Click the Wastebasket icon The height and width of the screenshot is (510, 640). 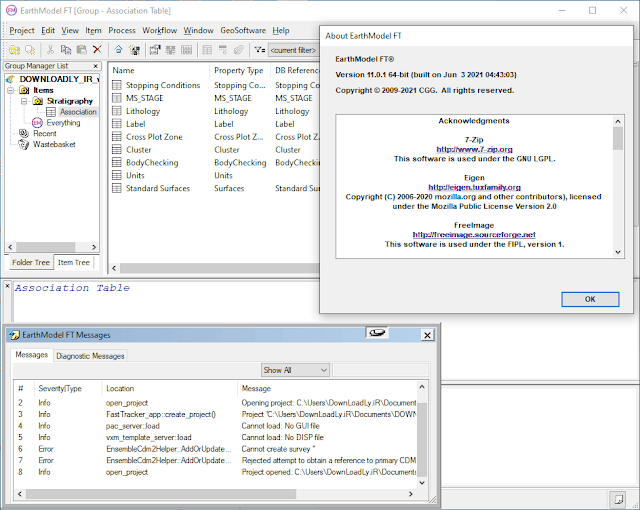(x=24, y=144)
